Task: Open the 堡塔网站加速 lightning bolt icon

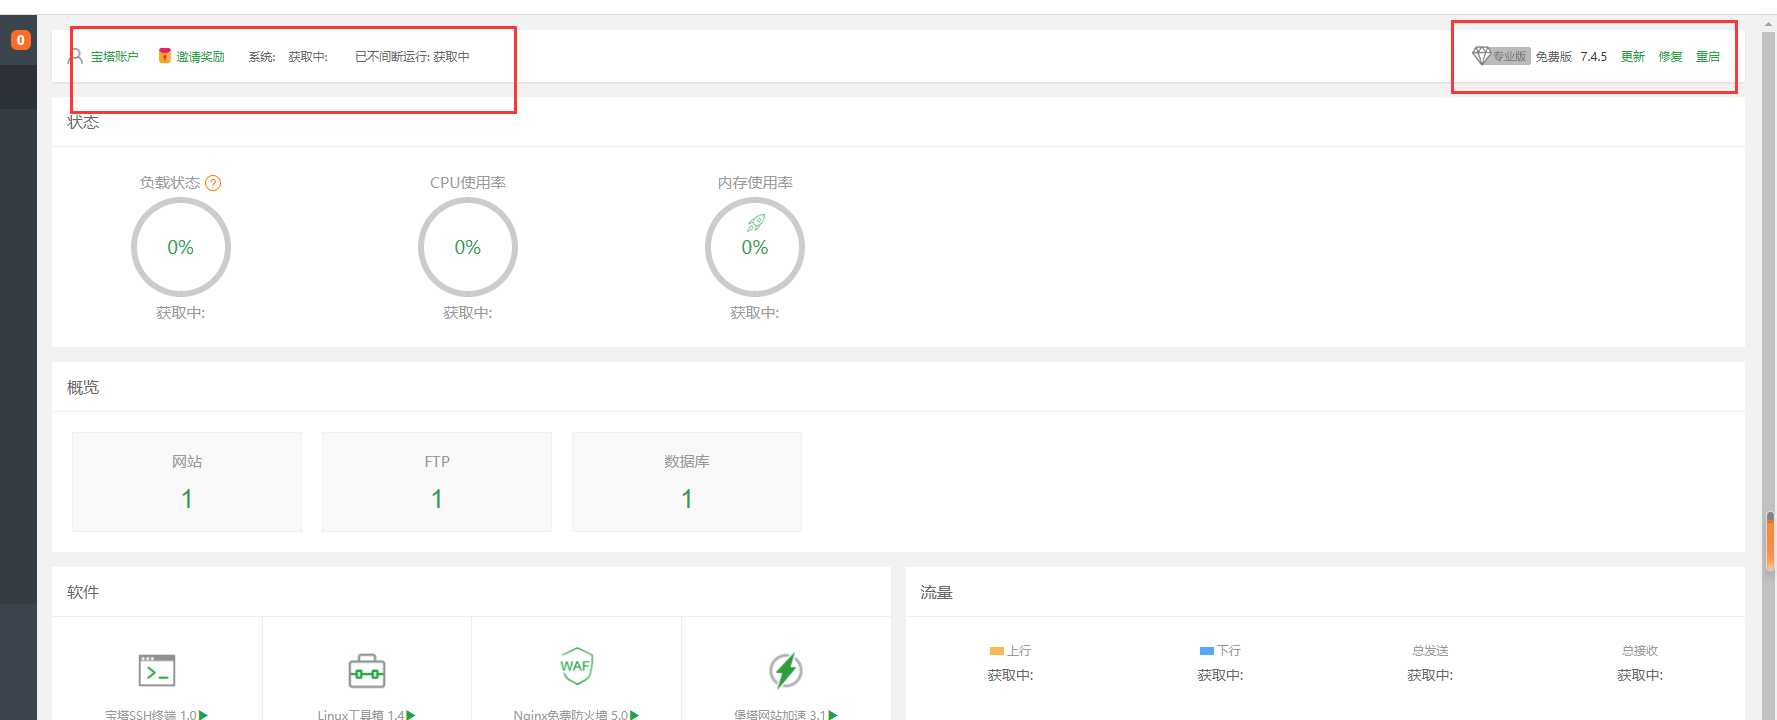Action: click(786, 670)
